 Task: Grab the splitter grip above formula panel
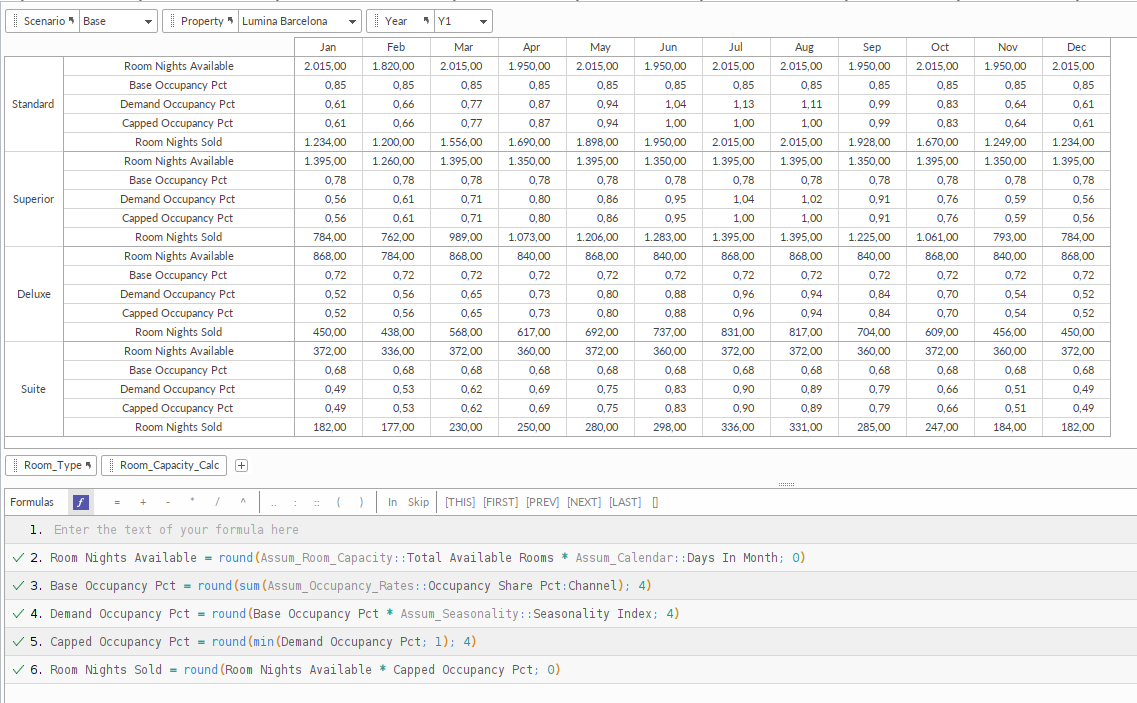(x=786, y=484)
